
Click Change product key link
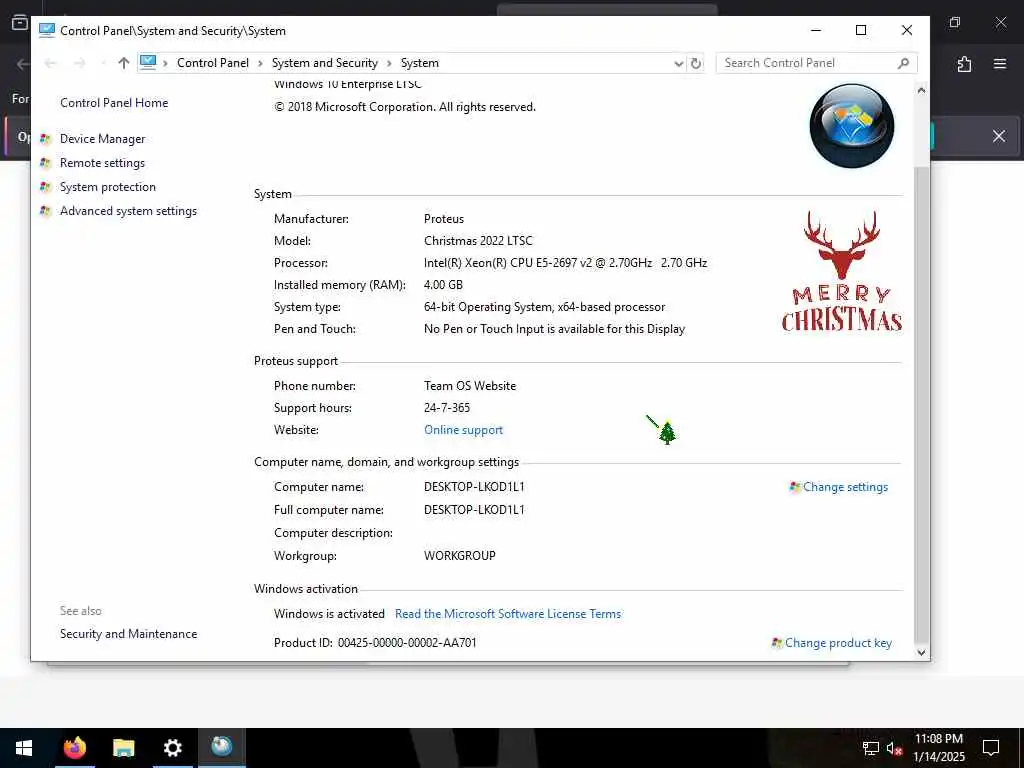pos(839,643)
